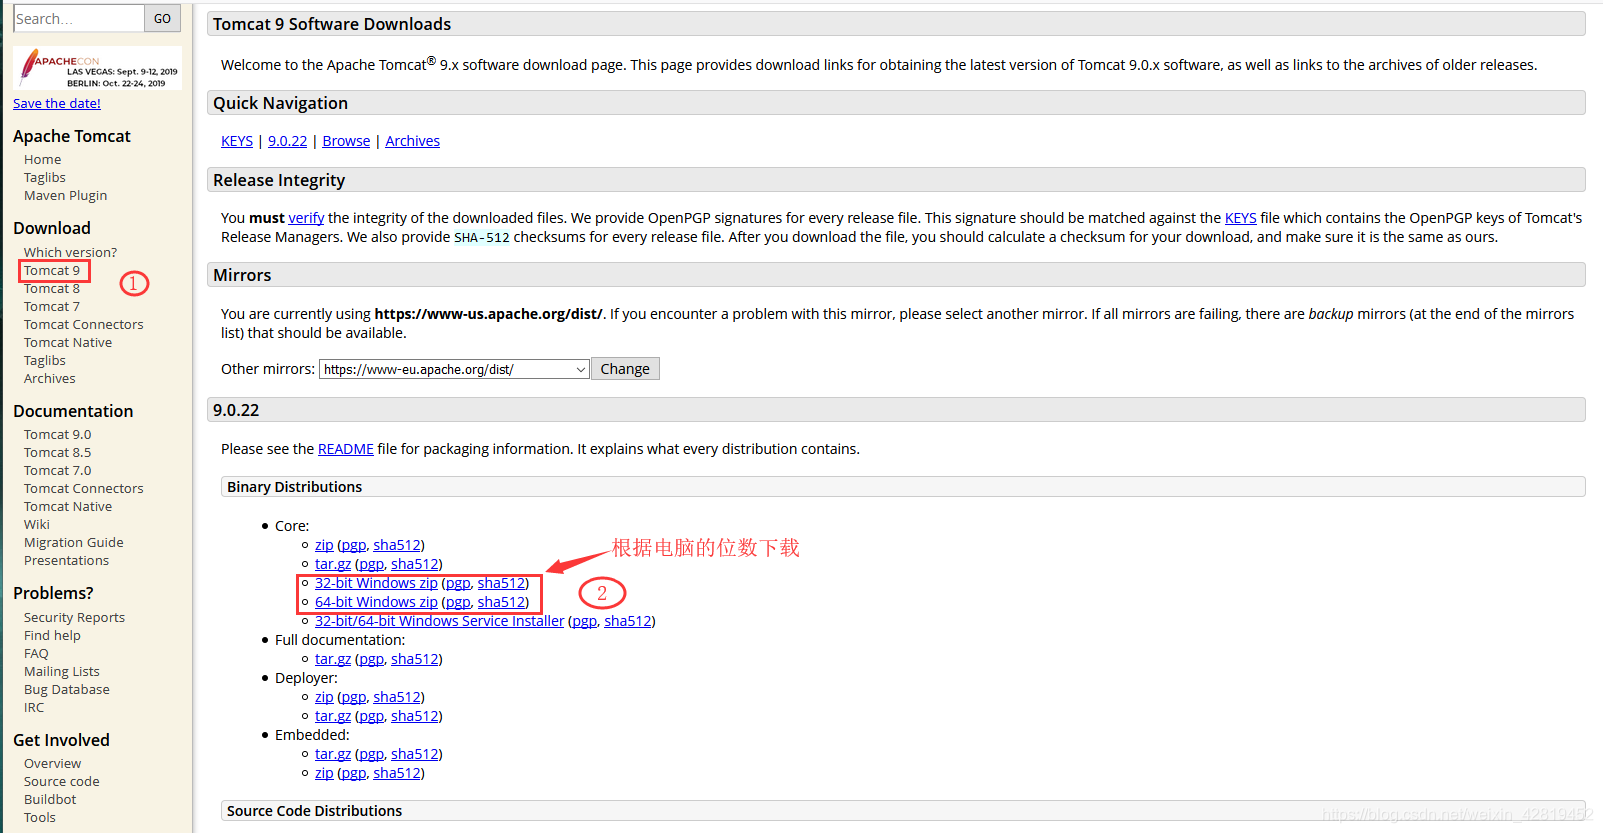Click the search input field
1603x833 pixels.
(79, 18)
